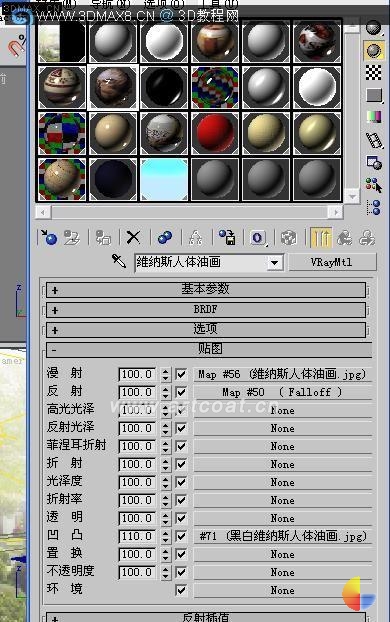Click the 反射光泽 None map button
This screenshot has width=390, height=622.
(x=282, y=428)
